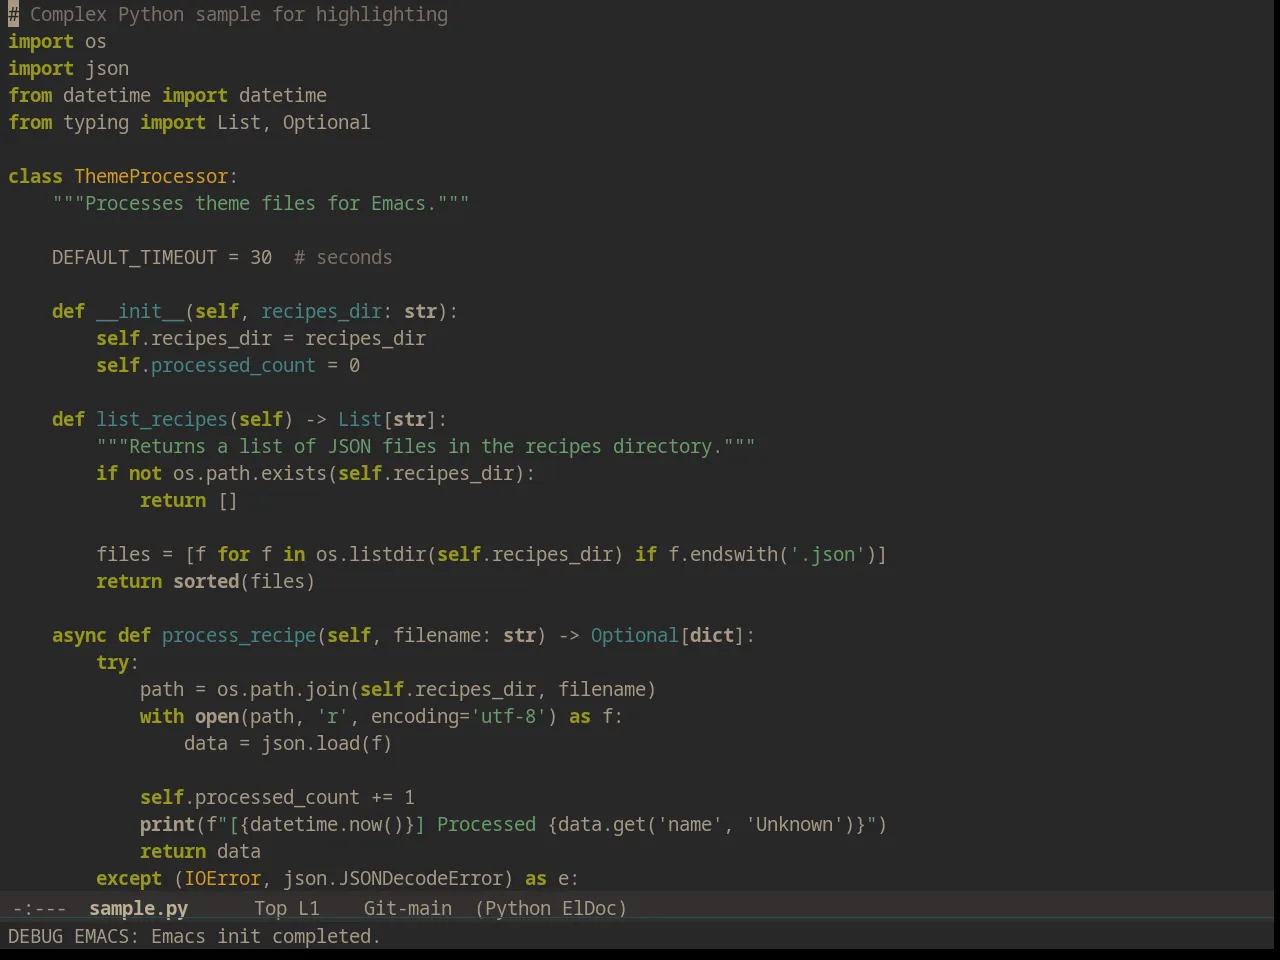Click the 'try:' keyword
Image resolution: width=1280 pixels, height=960 pixels.
pos(117,662)
